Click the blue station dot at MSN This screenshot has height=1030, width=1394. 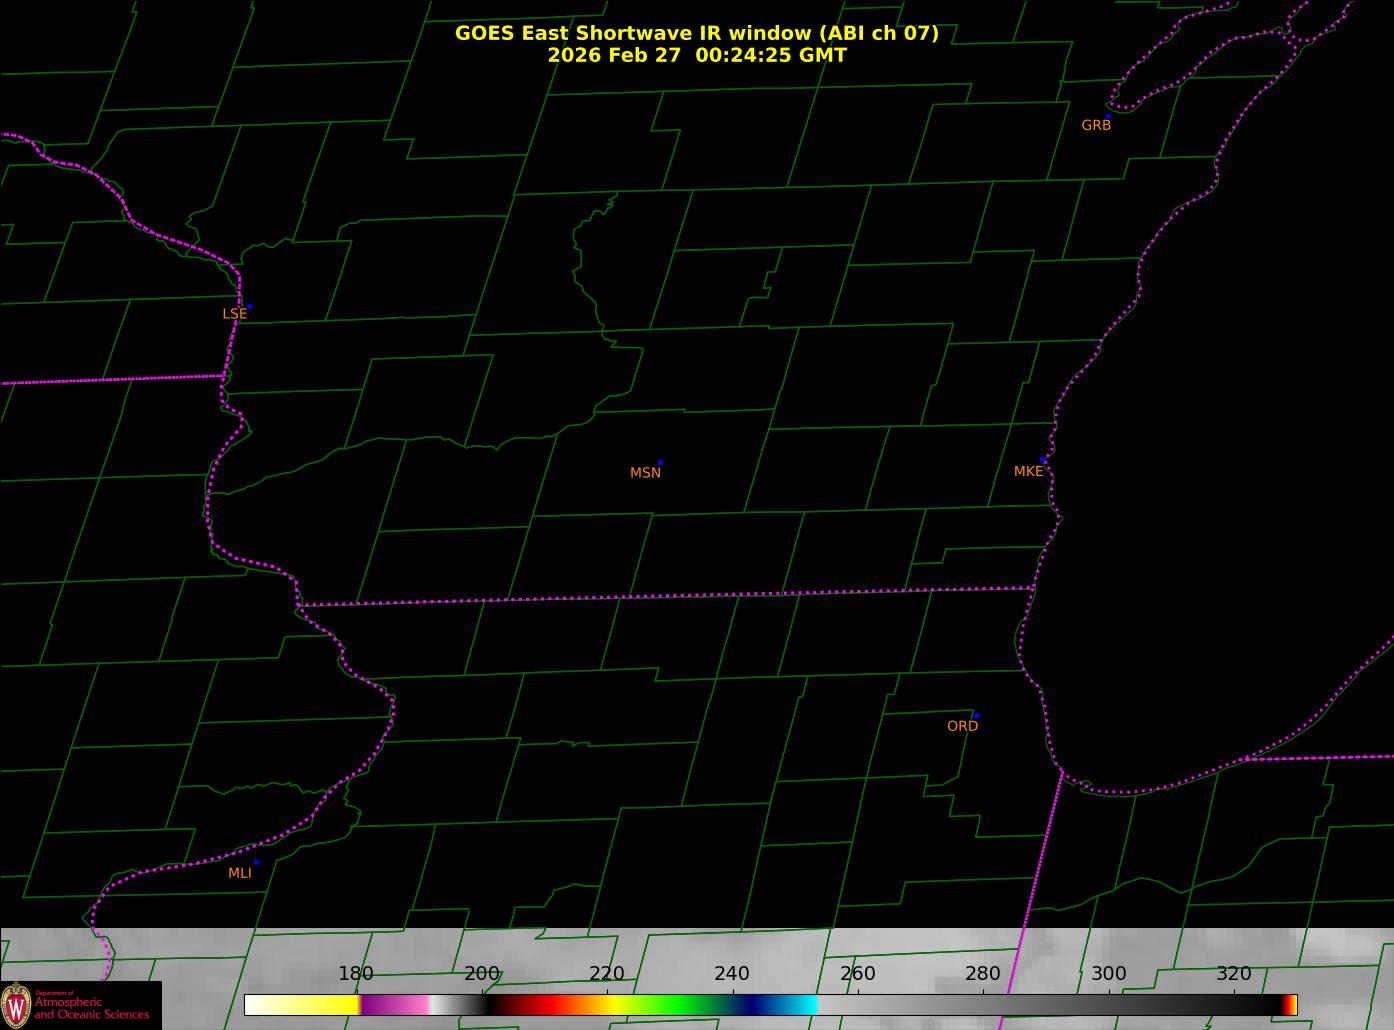coord(660,463)
